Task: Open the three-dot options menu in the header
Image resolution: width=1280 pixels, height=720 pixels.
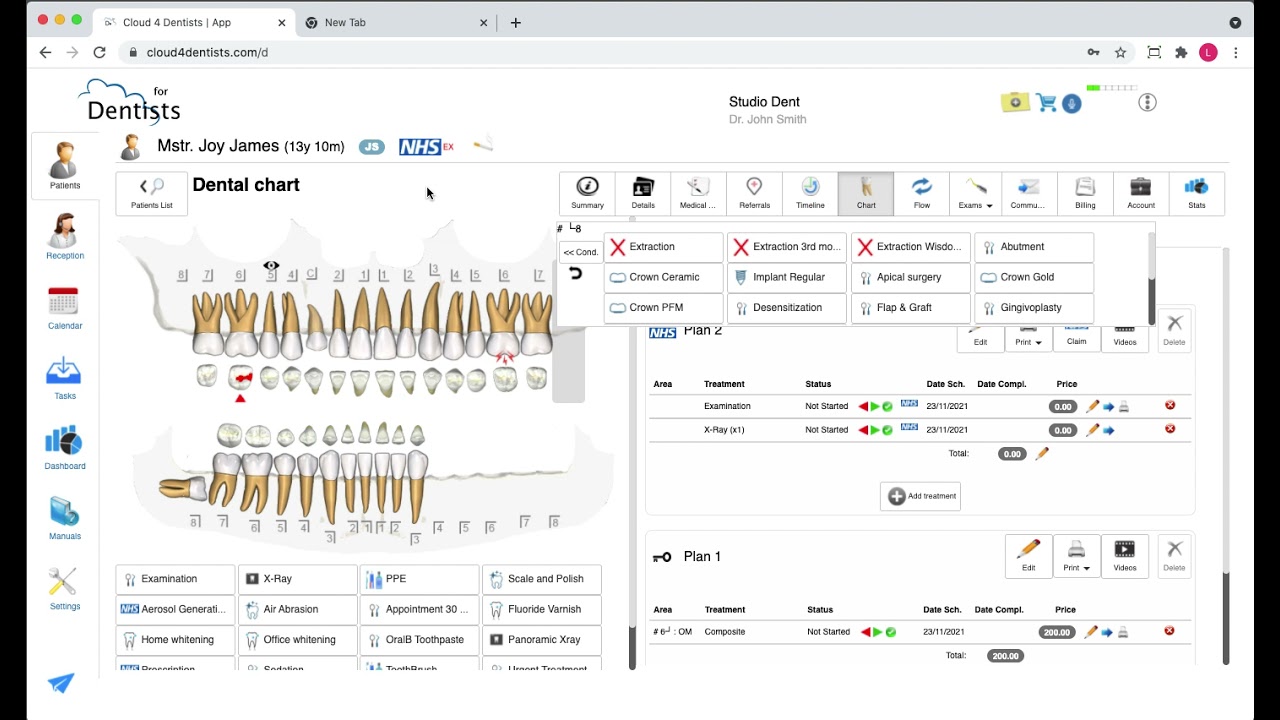Action: (x=1147, y=102)
